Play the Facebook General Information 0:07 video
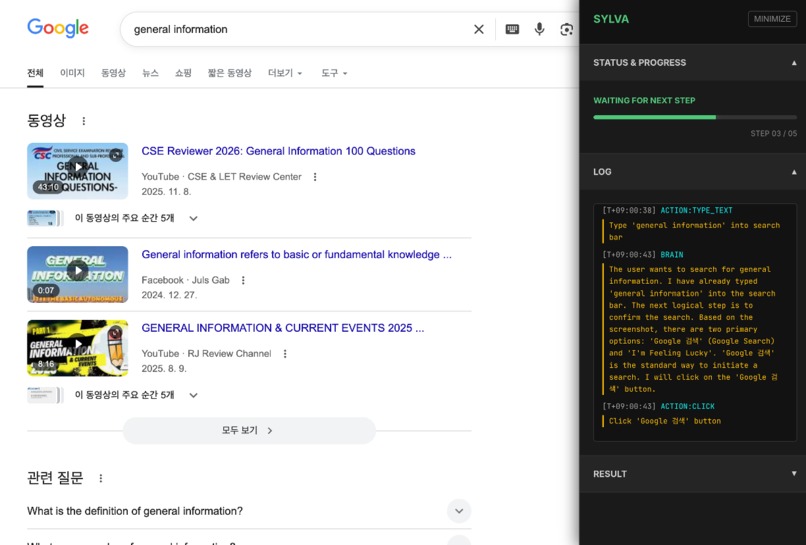Image resolution: width=806 pixels, height=545 pixels. tap(78, 274)
